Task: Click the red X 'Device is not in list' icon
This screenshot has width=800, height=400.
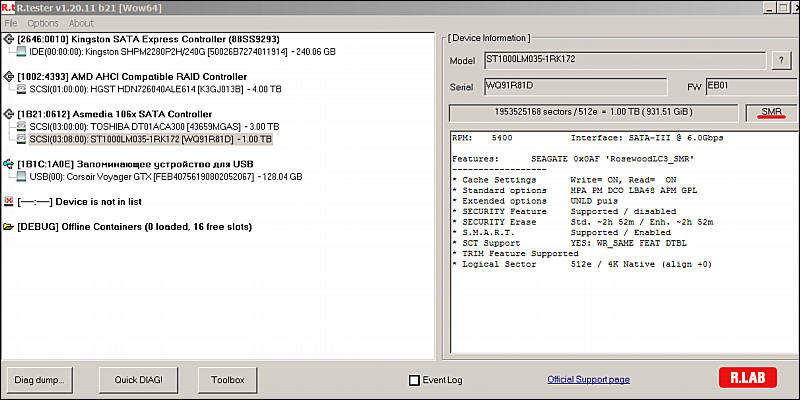Action: coord(8,202)
